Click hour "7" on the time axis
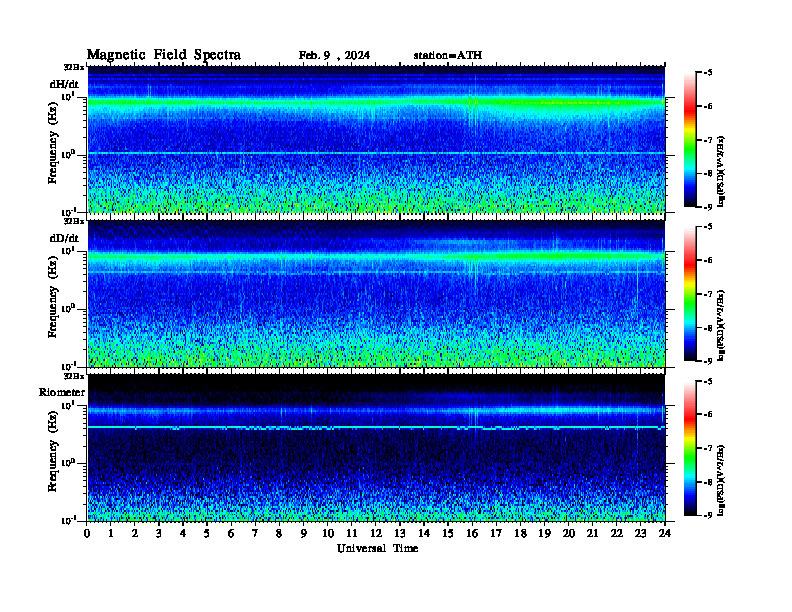The image size is (792, 612). pyautogui.click(x=256, y=534)
